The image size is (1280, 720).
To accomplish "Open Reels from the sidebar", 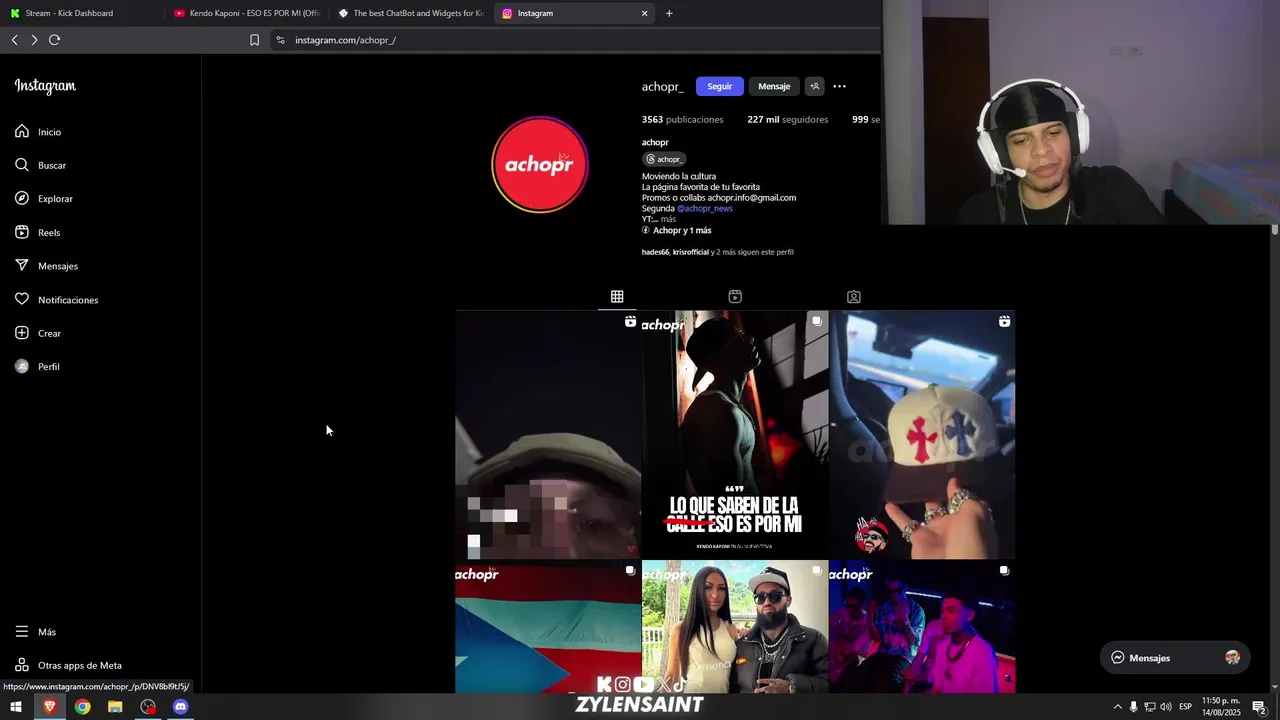I will (38, 232).
